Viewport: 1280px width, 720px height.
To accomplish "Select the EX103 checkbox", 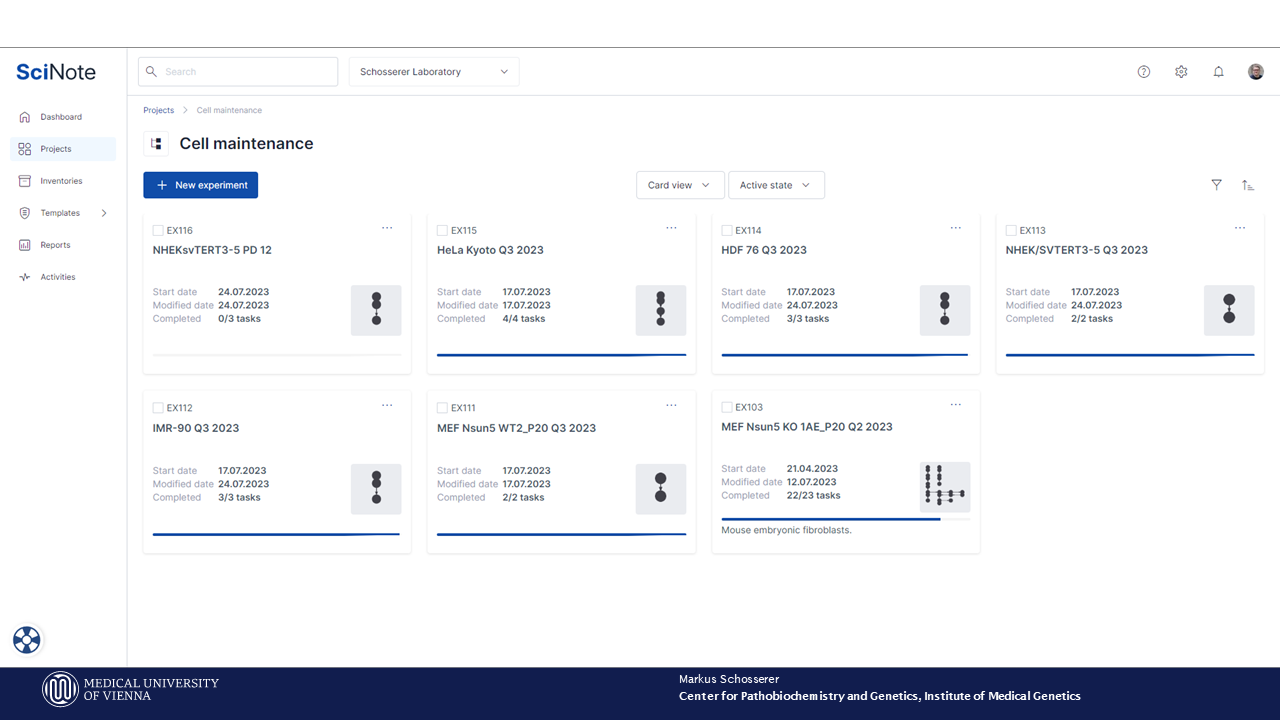I will [727, 407].
